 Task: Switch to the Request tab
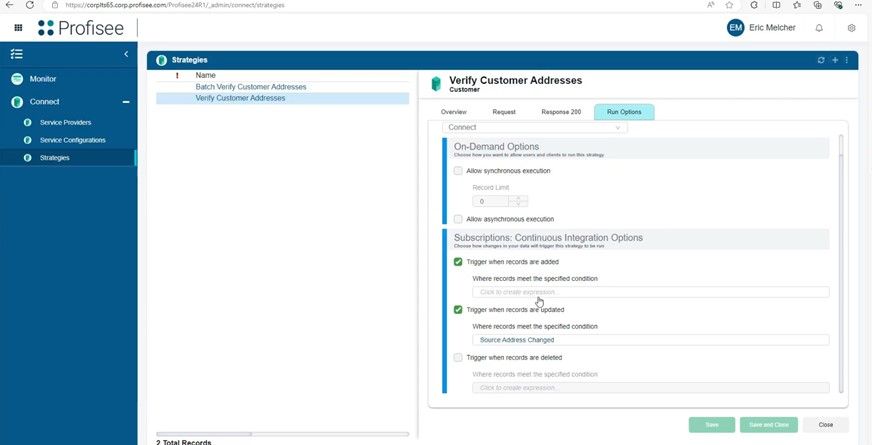(x=504, y=112)
